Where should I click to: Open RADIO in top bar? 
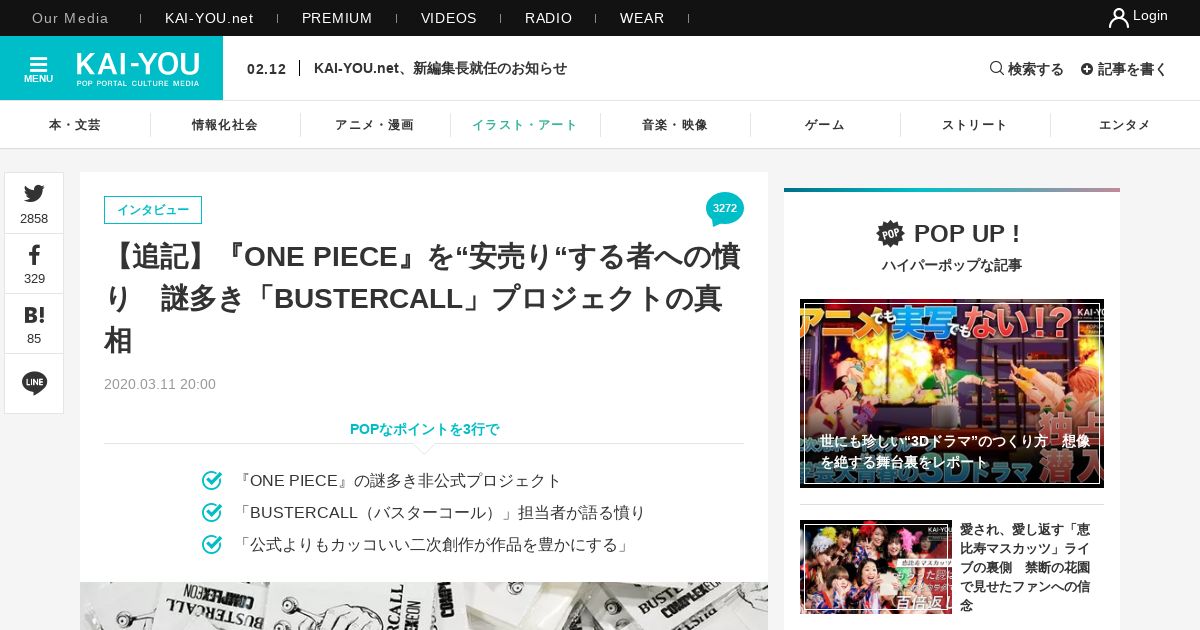(x=549, y=18)
